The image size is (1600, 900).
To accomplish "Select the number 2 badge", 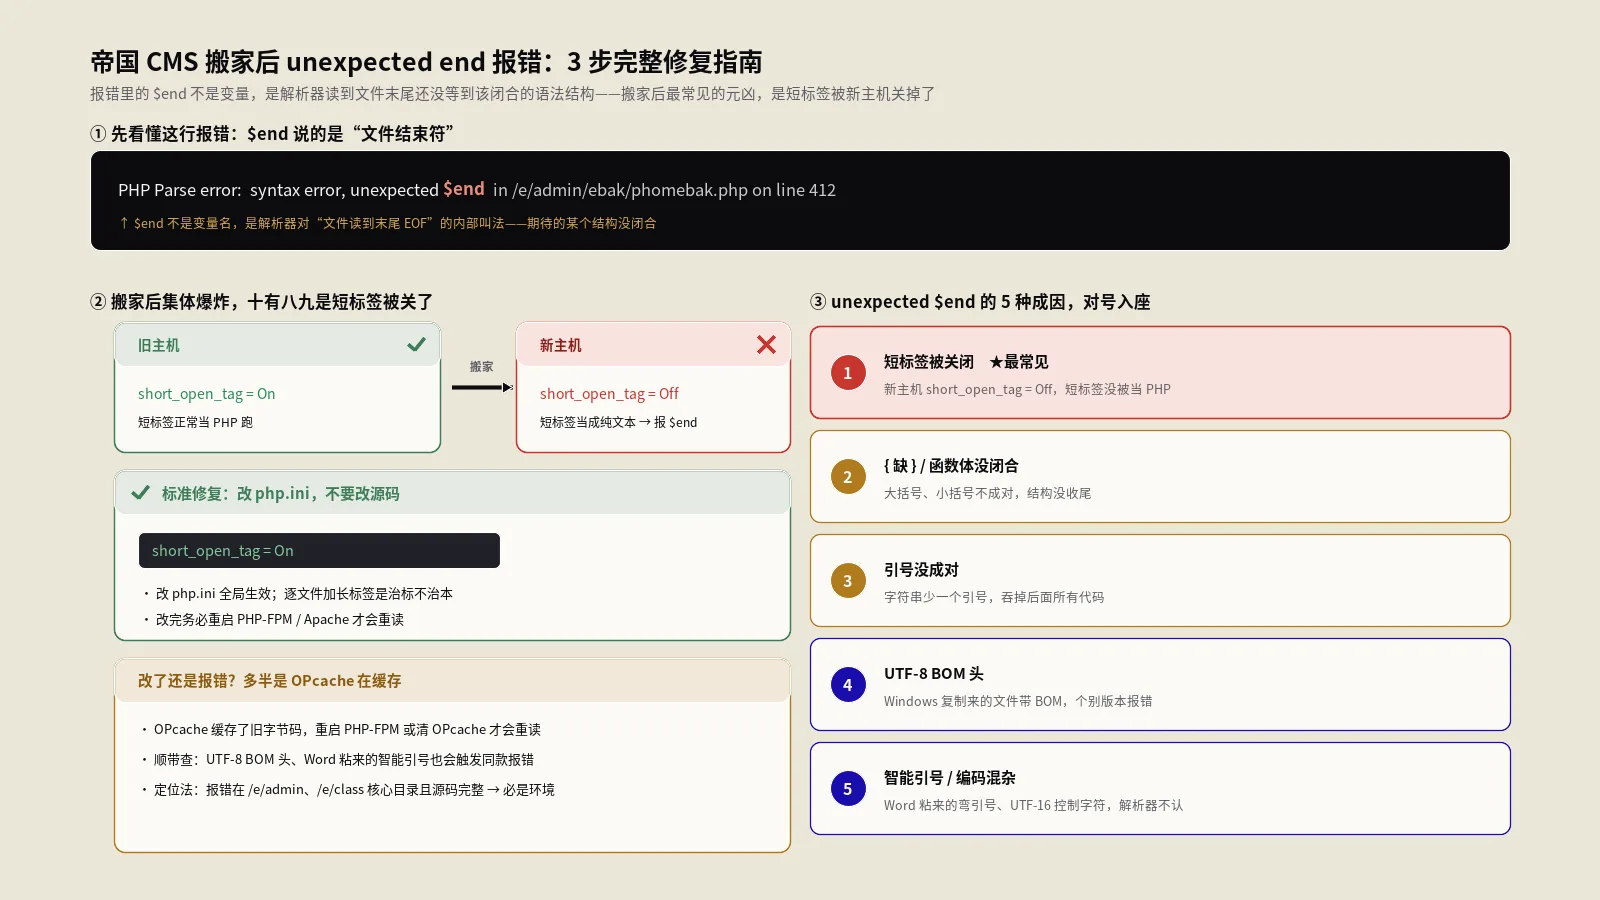I will click(x=848, y=477).
